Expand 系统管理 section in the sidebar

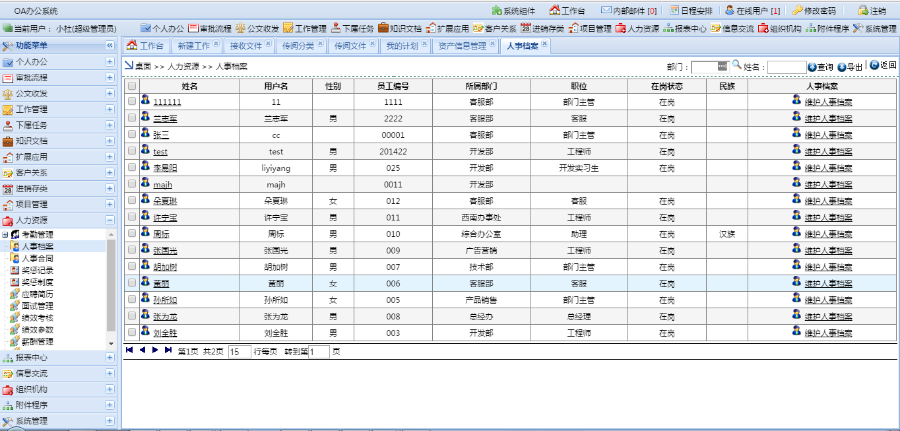click(x=110, y=421)
